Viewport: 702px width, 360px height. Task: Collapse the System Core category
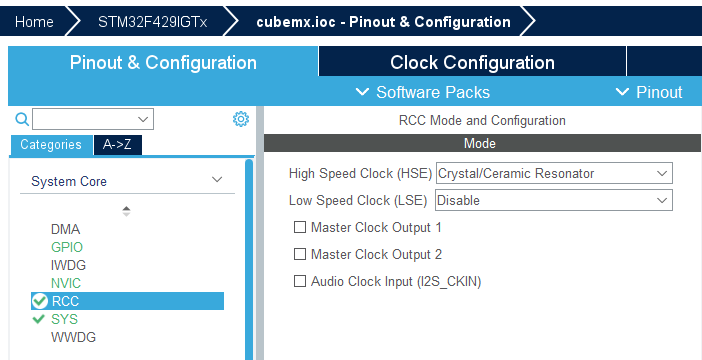click(x=127, y=181)
